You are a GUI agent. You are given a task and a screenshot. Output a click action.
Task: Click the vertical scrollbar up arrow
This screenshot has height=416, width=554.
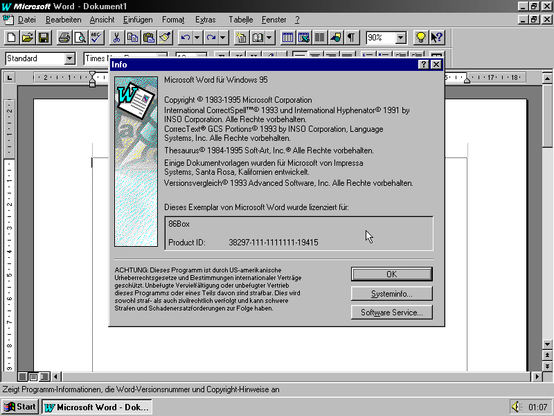tap(547, 78)
